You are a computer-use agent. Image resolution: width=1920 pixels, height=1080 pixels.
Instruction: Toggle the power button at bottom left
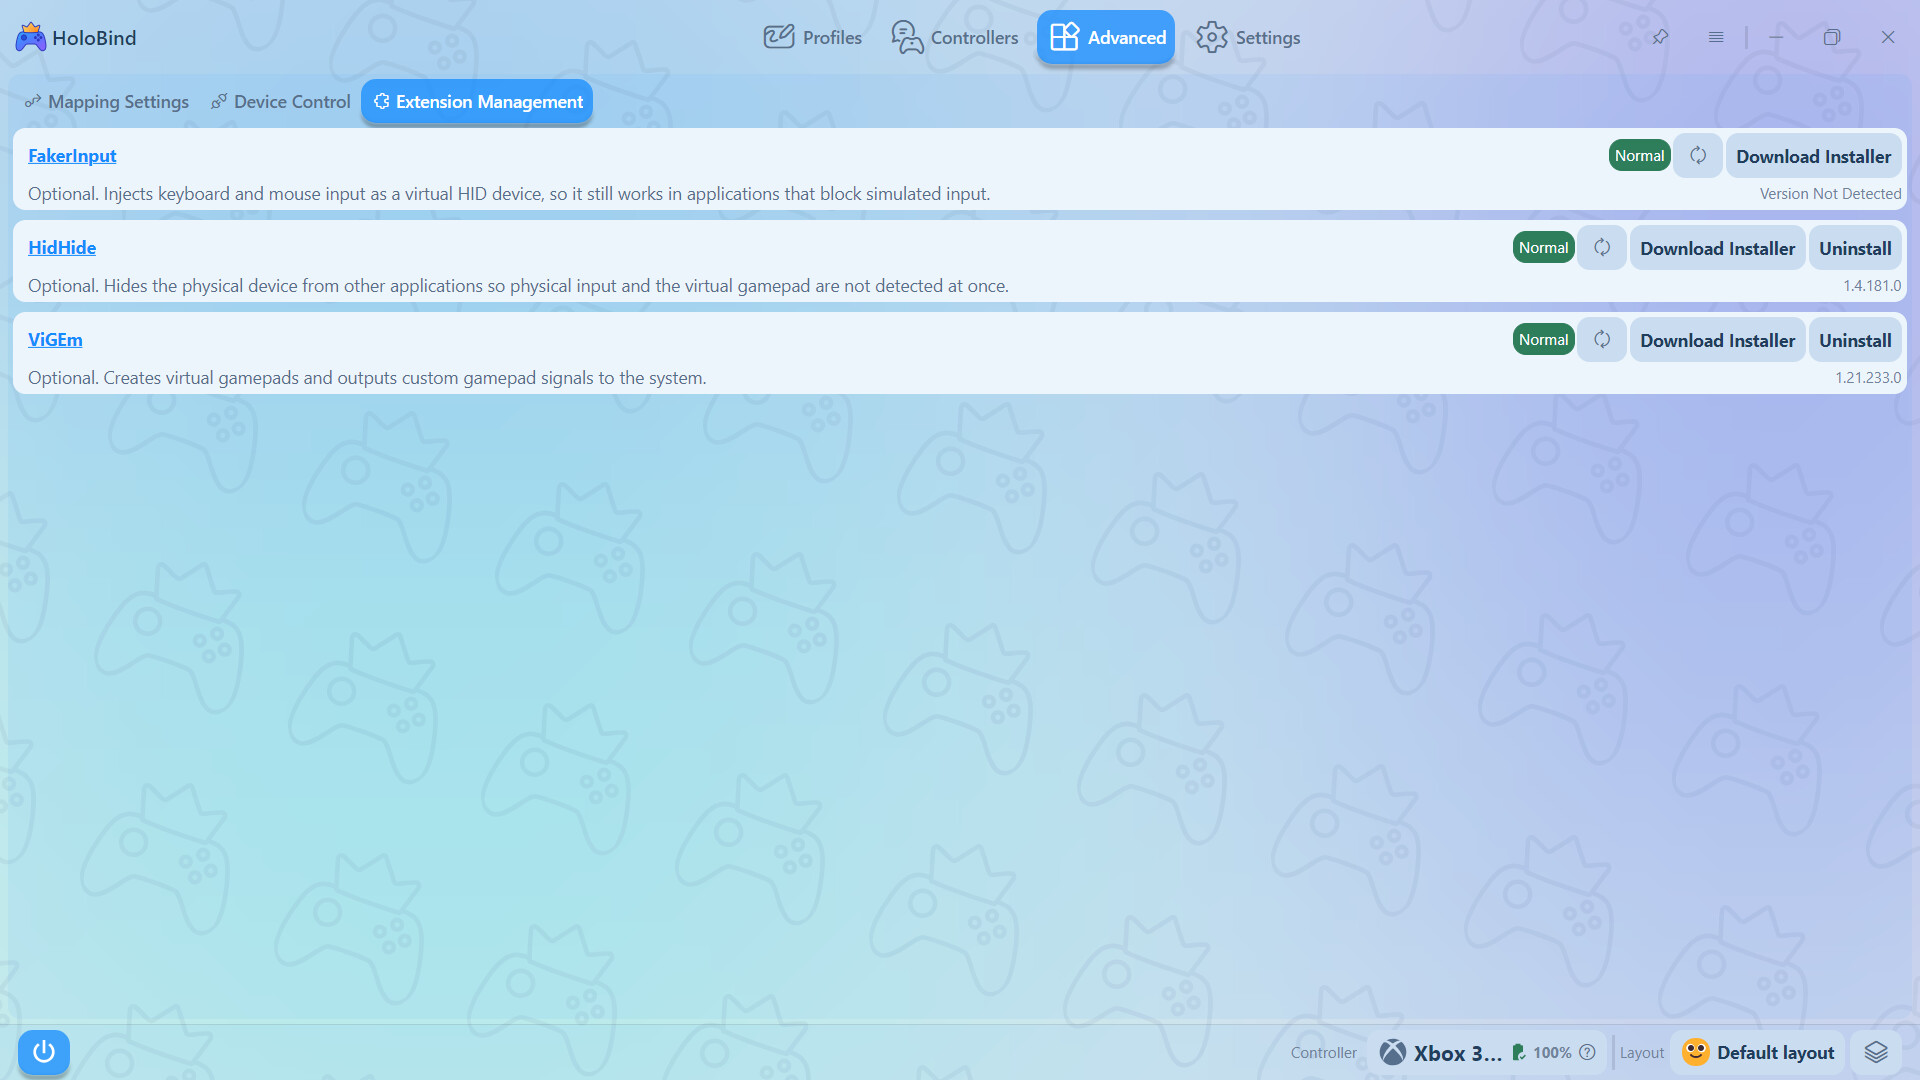click(x=44, y=1052)
